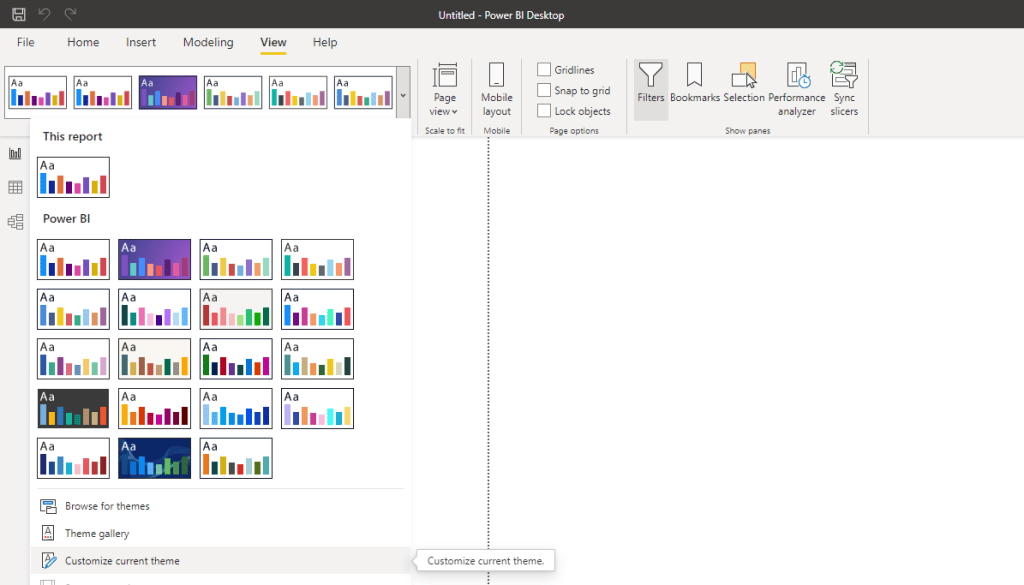Open the Modeling ribbon tab
This screenshot has width=1024, height=585.
tap(208, 43)
